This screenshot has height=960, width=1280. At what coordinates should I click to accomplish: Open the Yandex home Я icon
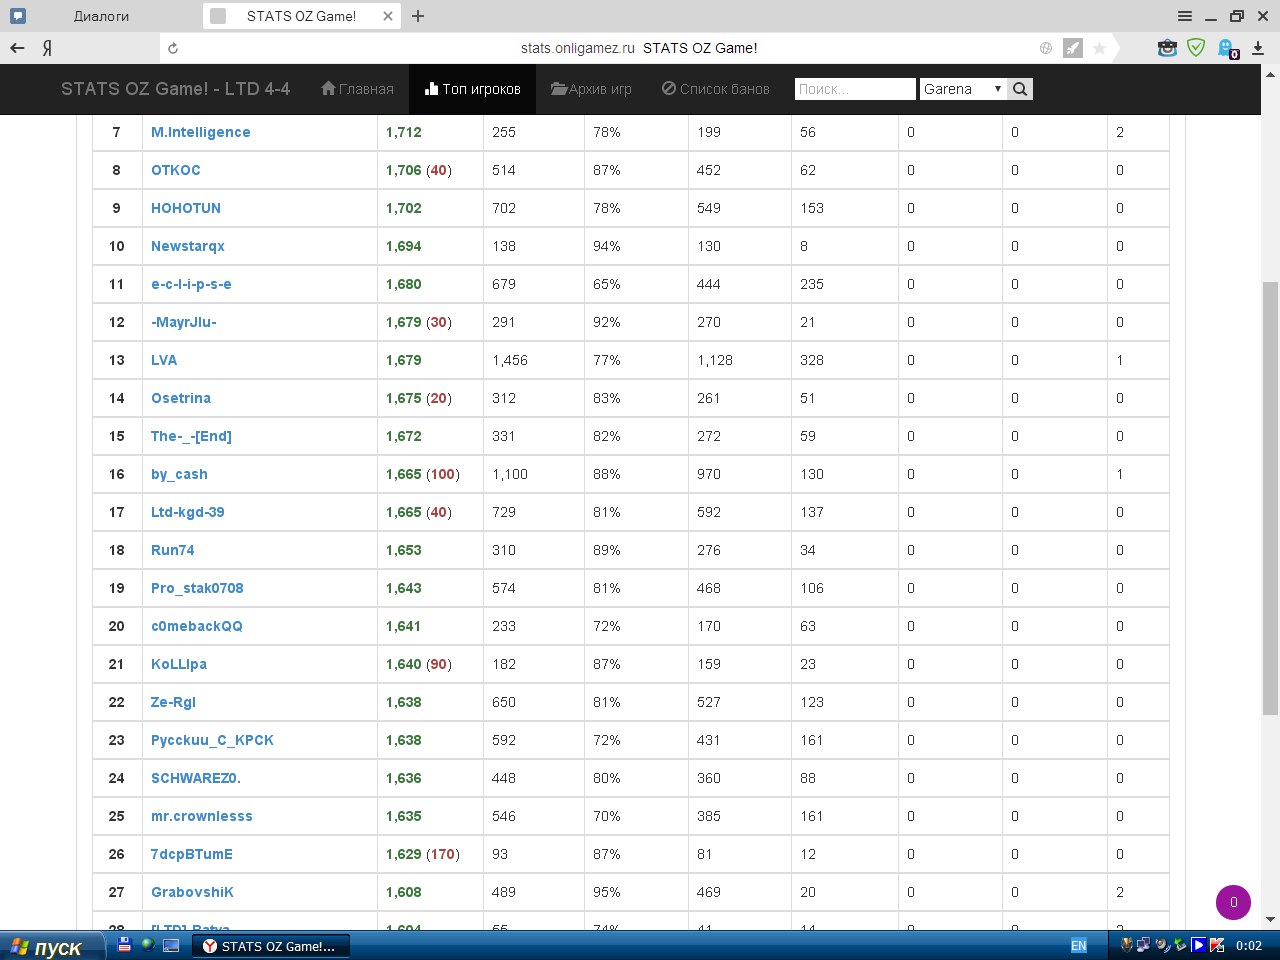point(47,48)
